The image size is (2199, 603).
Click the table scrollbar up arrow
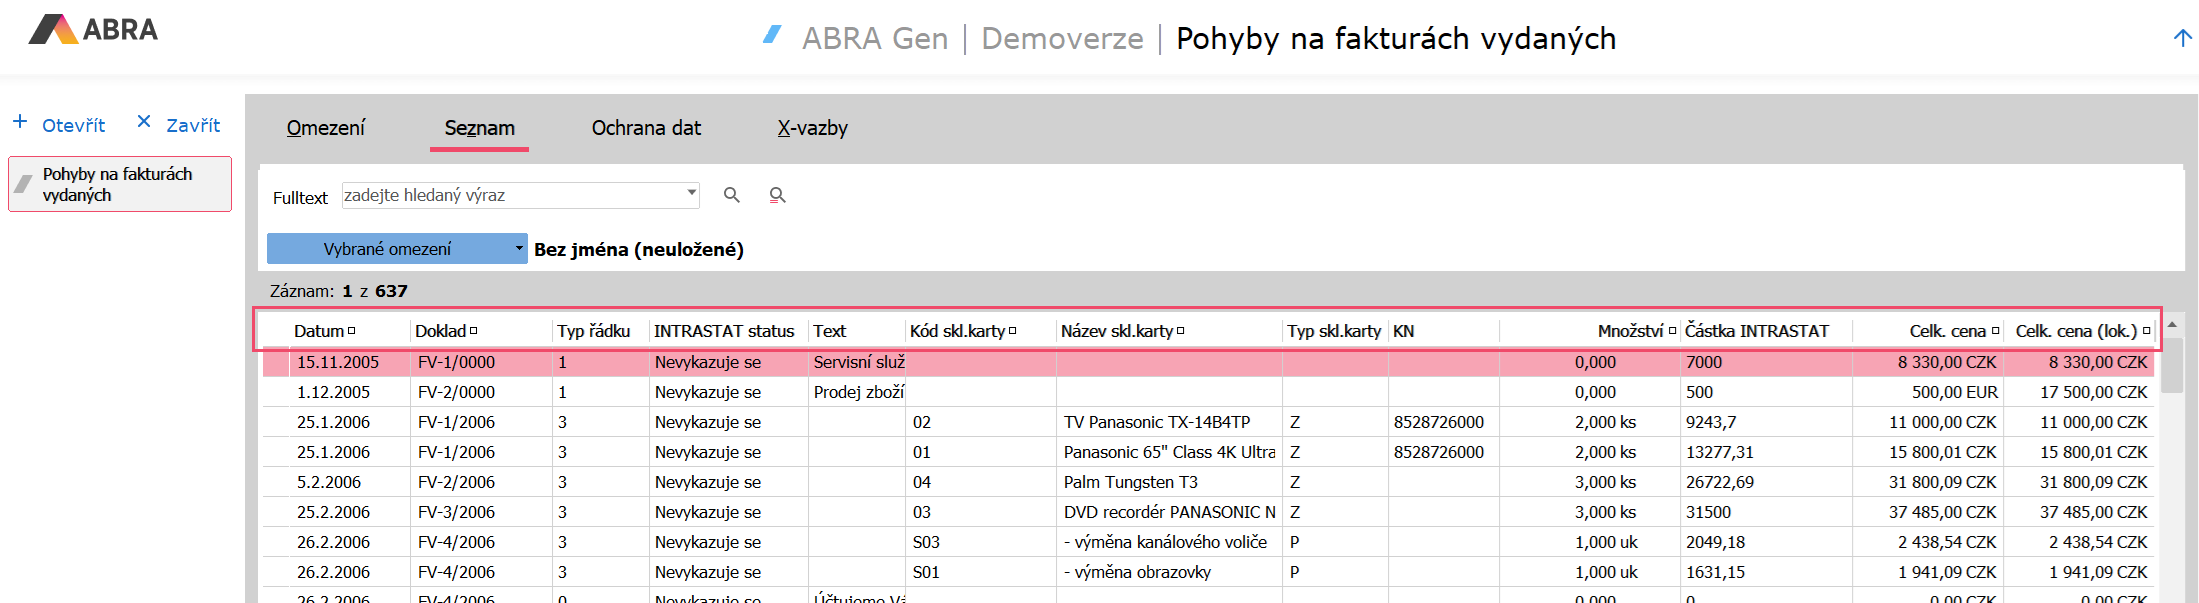coord(2172,326)
